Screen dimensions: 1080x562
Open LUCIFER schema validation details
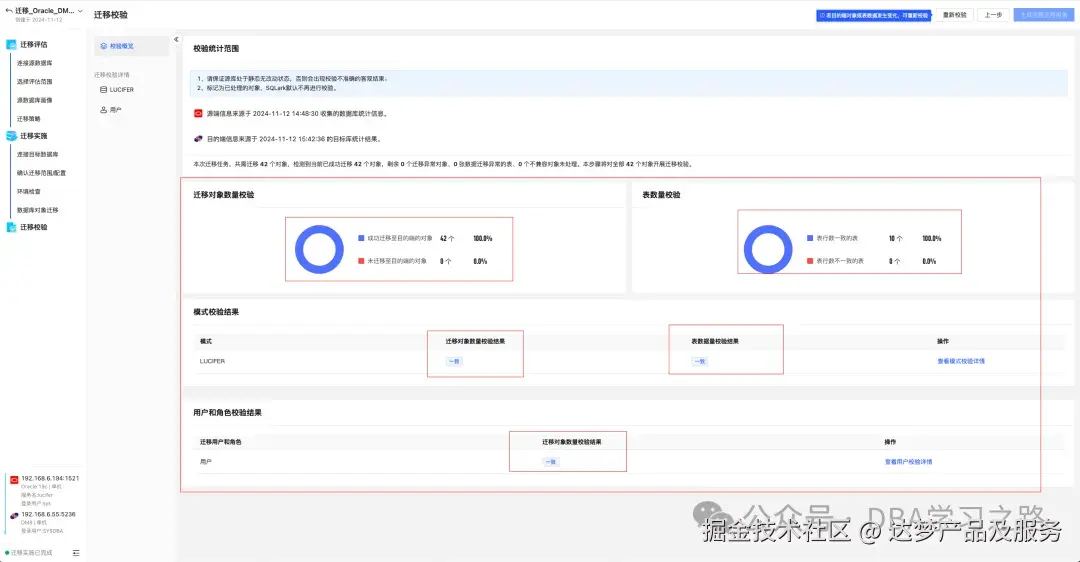pyautogui.click(x=122, y=90)
